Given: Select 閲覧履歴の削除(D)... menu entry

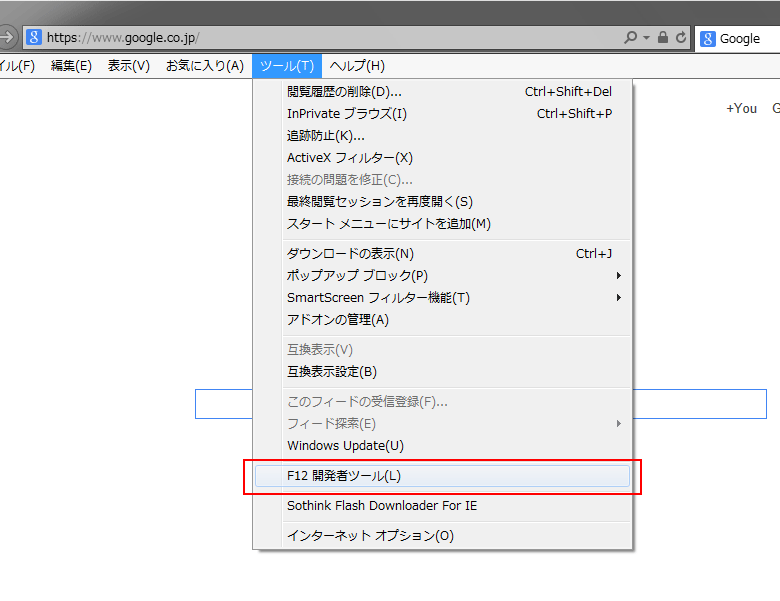Looking at the screenshot, I should coord(443,92).
